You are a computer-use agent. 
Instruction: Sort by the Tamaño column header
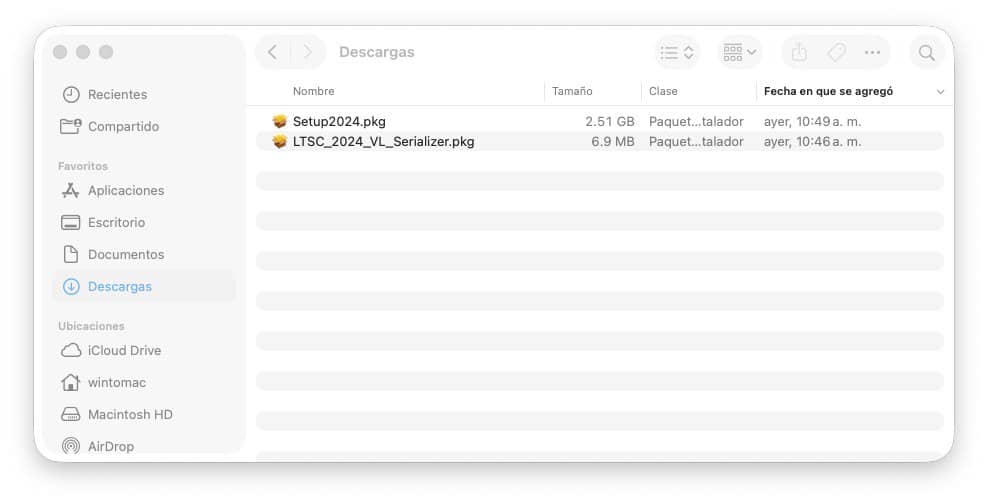(572, 91)
